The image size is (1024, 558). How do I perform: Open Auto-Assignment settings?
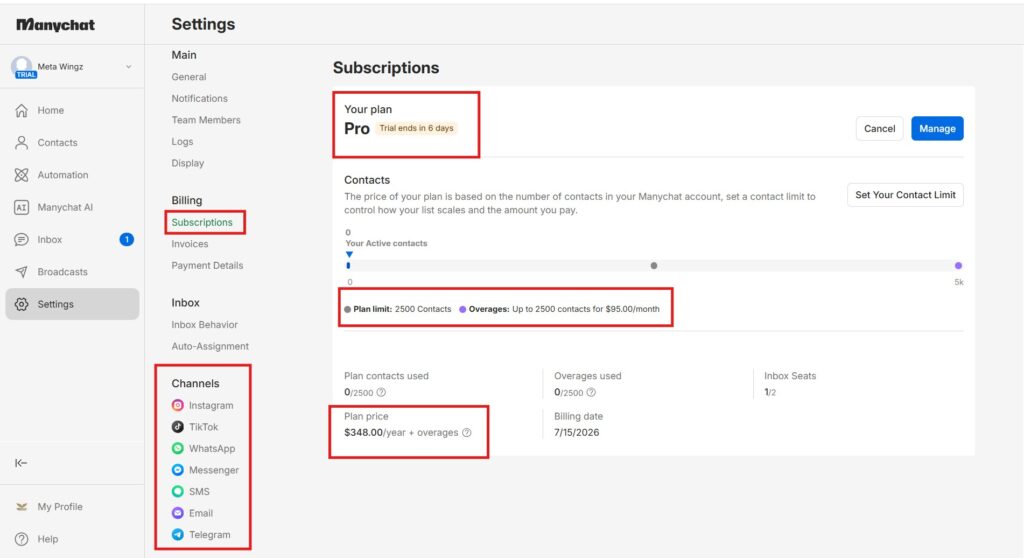tap(210, 346)
